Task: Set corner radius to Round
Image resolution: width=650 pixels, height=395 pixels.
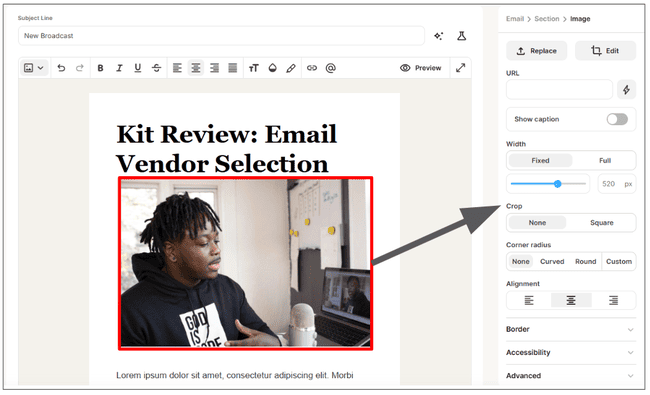Action: coord(585,262)
